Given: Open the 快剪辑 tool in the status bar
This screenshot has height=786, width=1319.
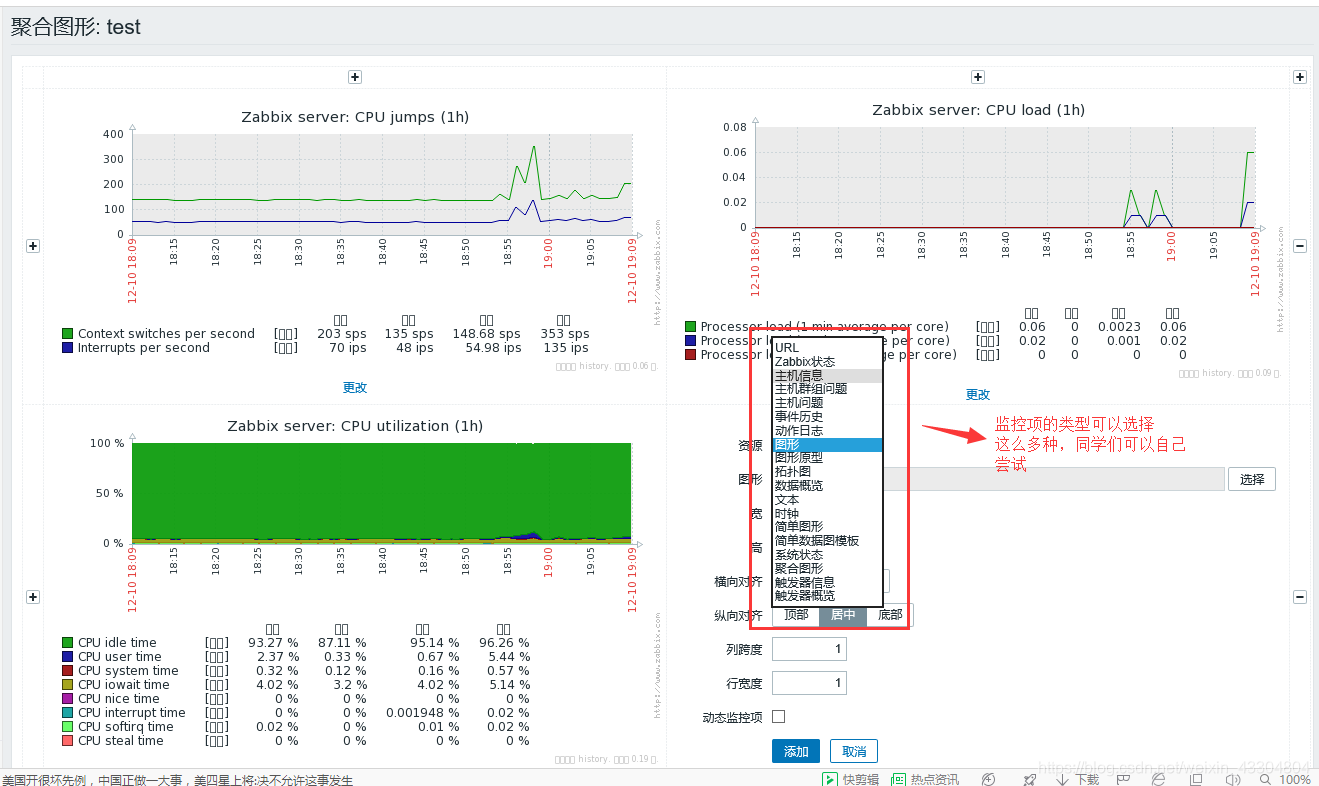Looking at the screenshot, I should click(851, 779).
